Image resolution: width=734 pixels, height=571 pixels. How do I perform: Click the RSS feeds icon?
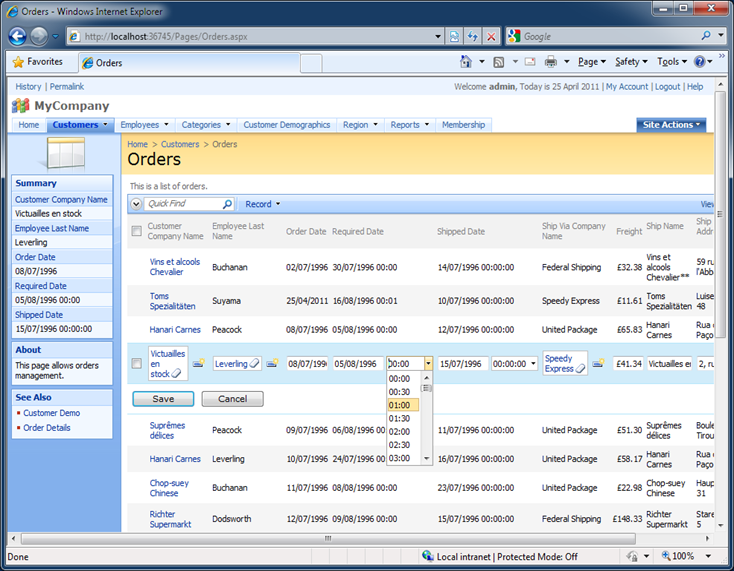(x=498, y=62)
